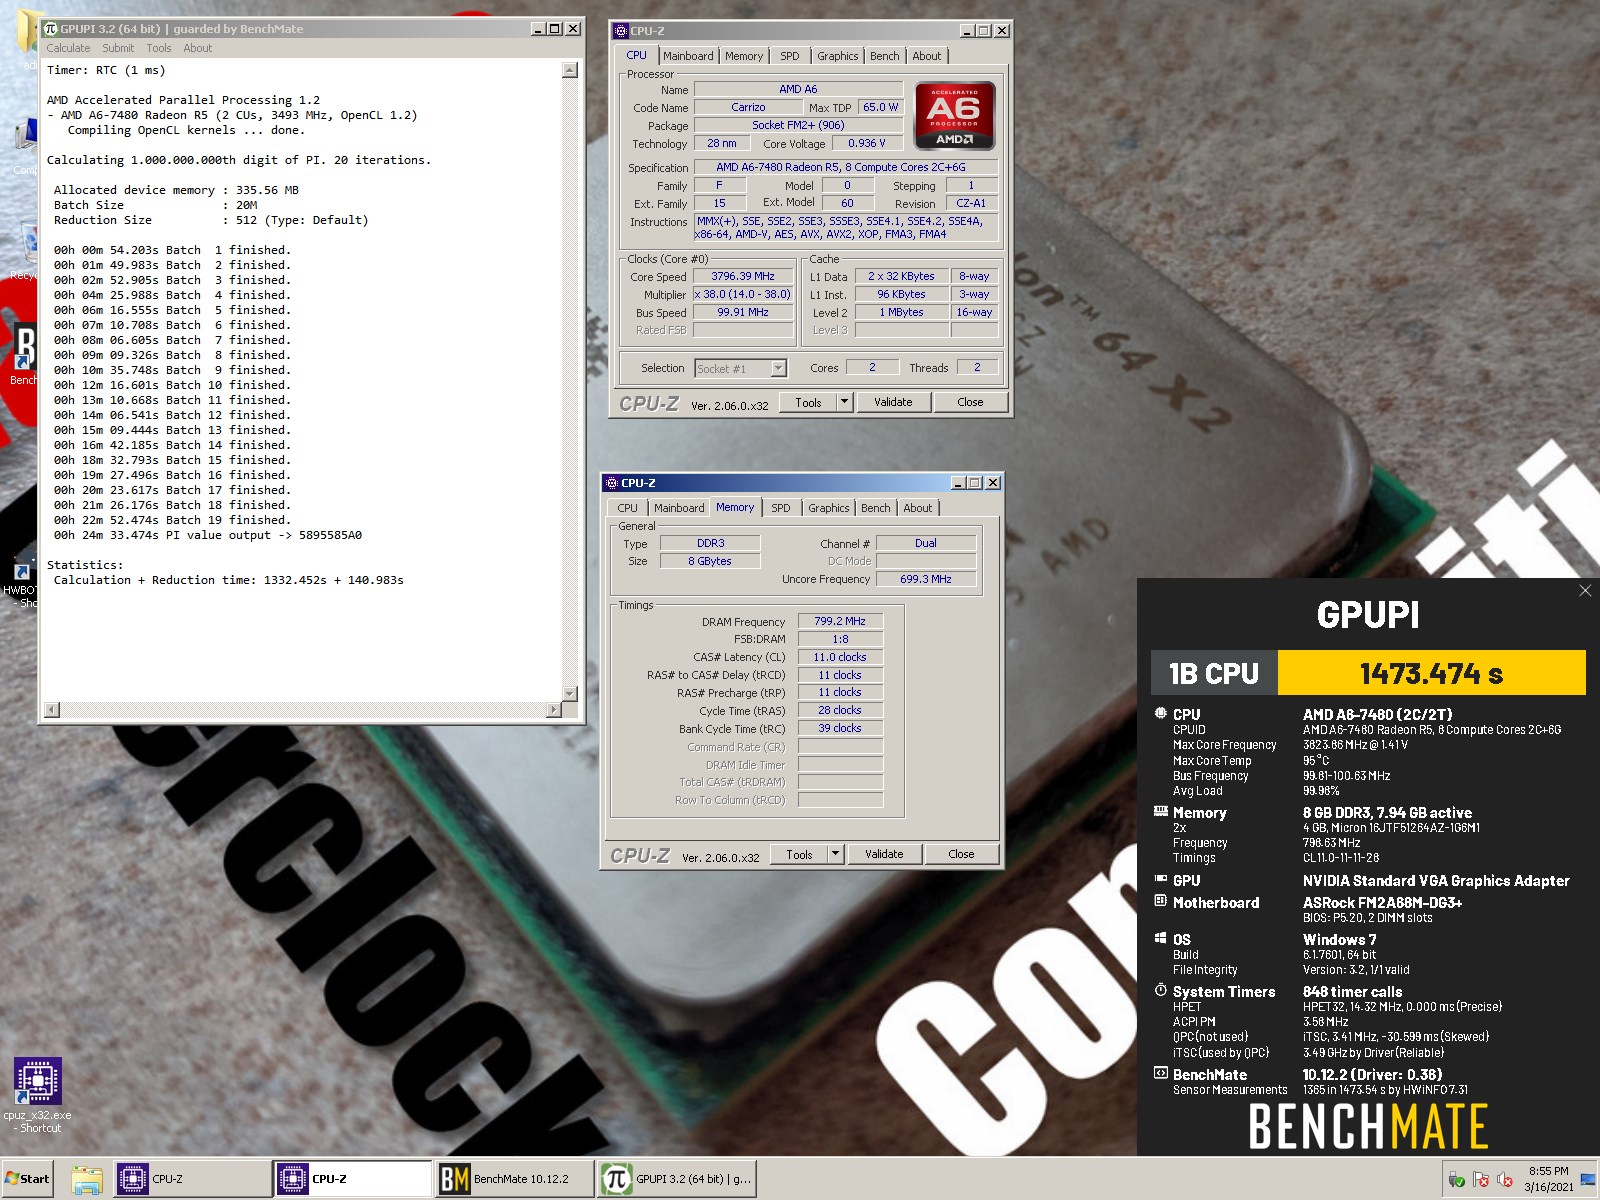
Task: Click the Uncore Frequency 699.3 MHz field
Action: coord(926,579)
